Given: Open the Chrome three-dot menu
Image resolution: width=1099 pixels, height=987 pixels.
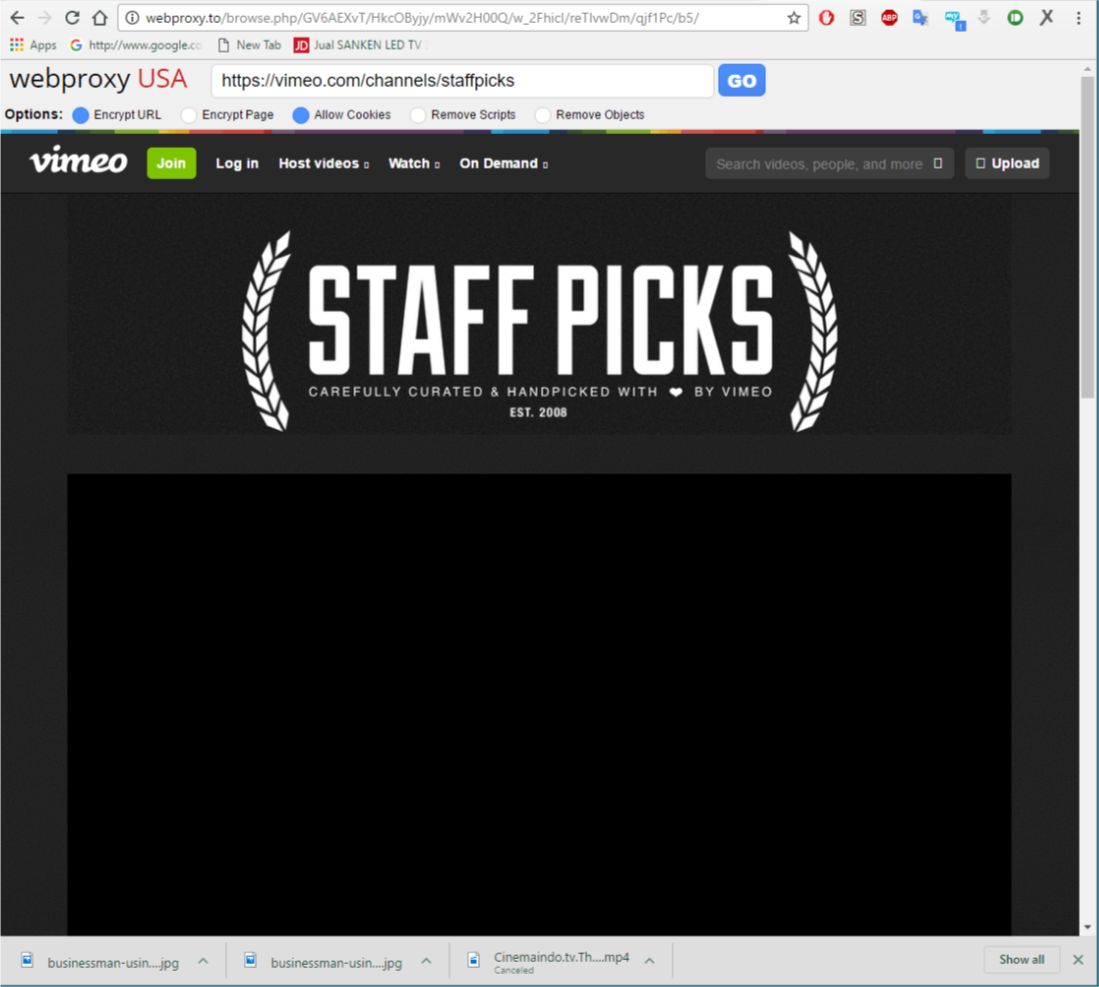Looking at the screenshot, I should [1079, 18].
